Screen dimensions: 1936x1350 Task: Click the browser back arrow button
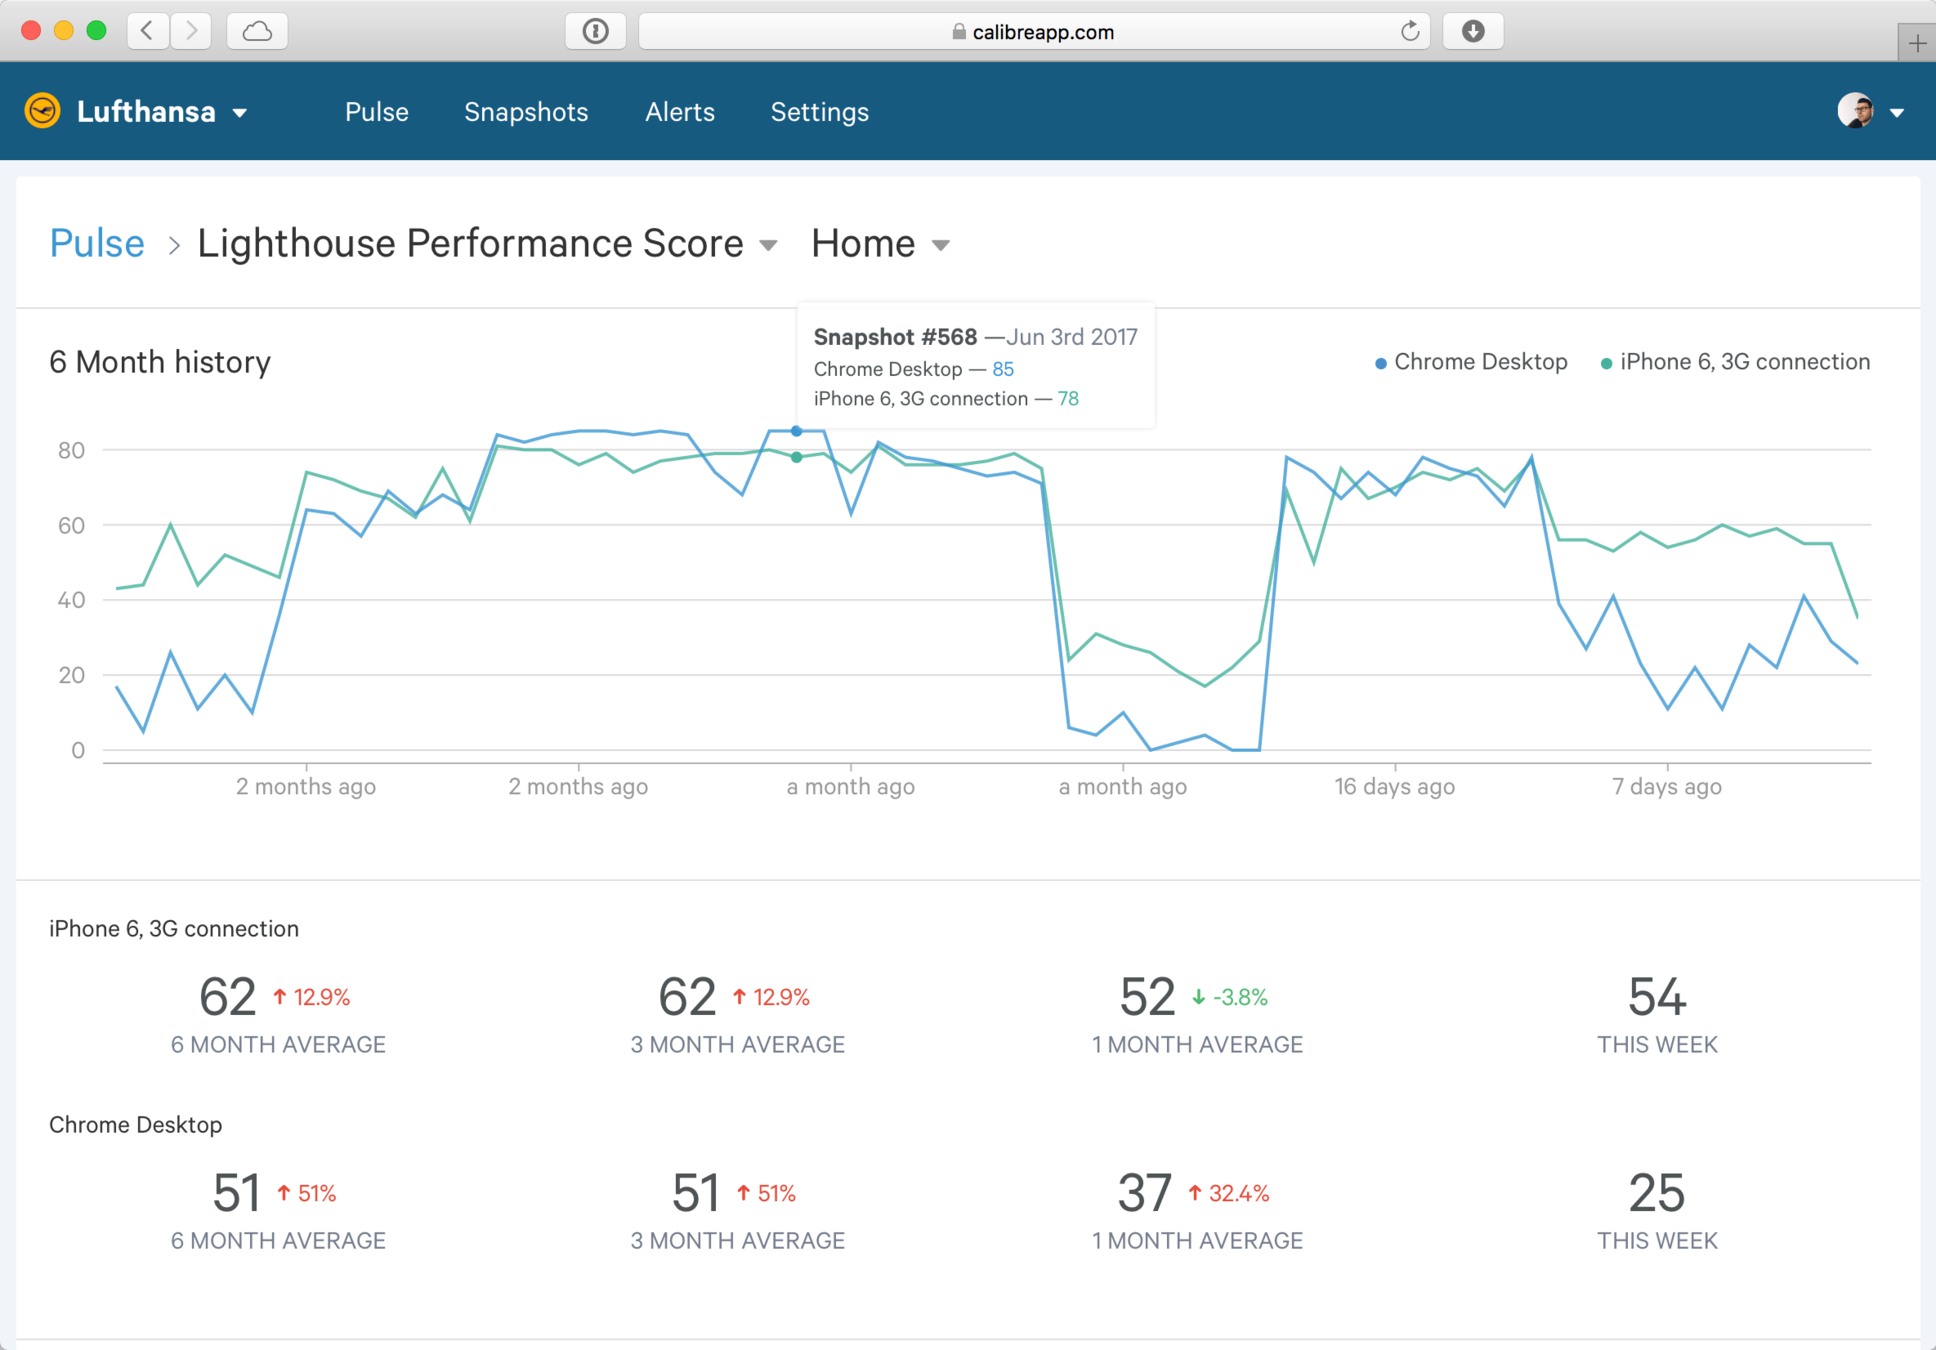pos(147,31)
